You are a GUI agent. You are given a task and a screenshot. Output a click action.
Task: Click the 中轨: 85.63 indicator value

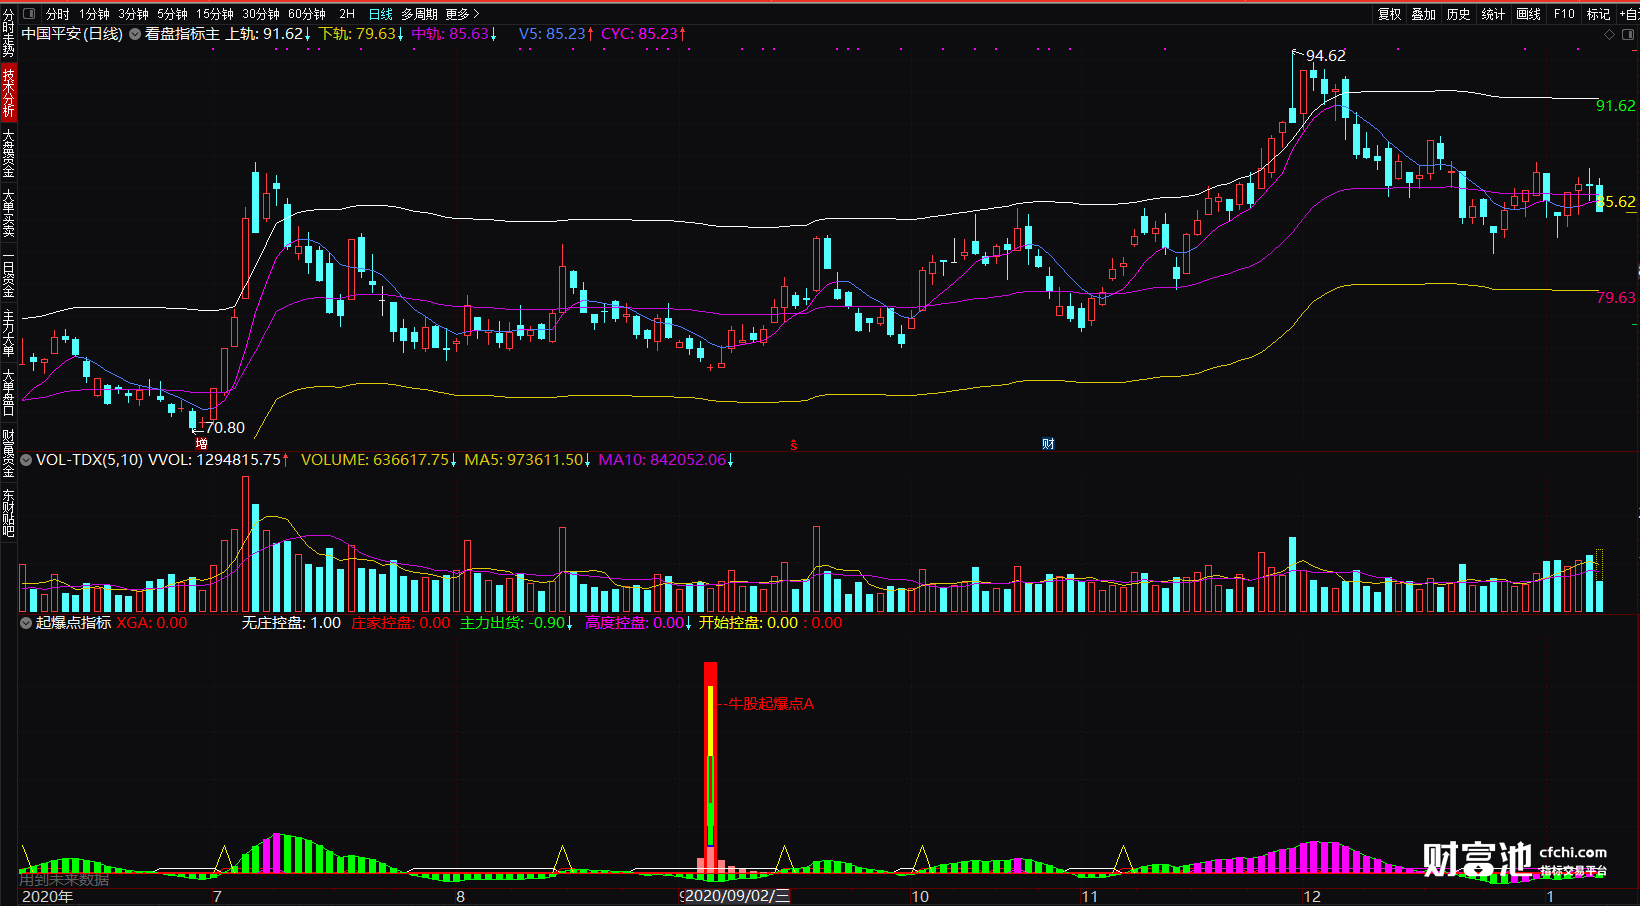tap(455, 34)
